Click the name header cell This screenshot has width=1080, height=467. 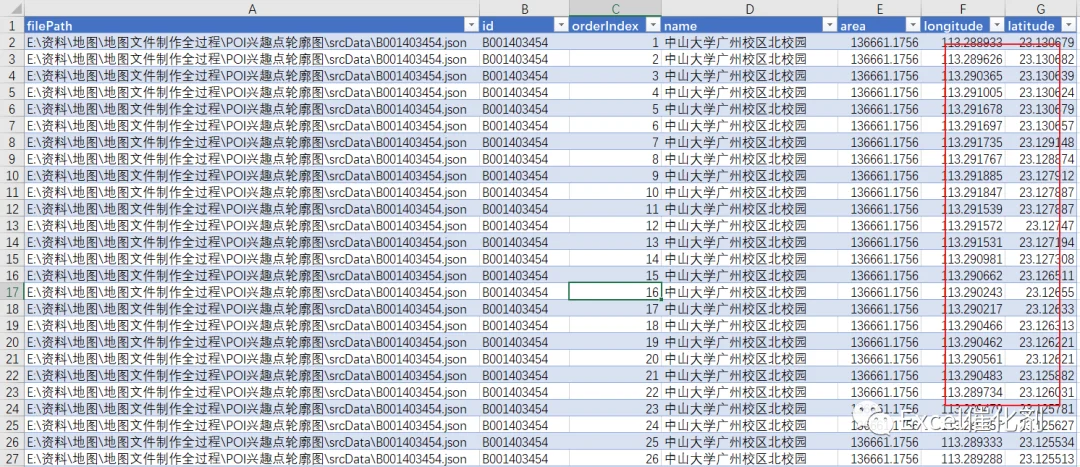749,25
